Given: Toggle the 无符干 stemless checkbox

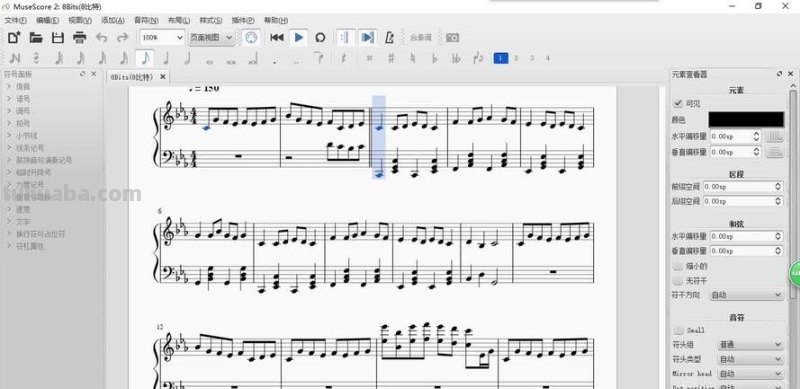Looking at the screenshot, I should 678,281.
